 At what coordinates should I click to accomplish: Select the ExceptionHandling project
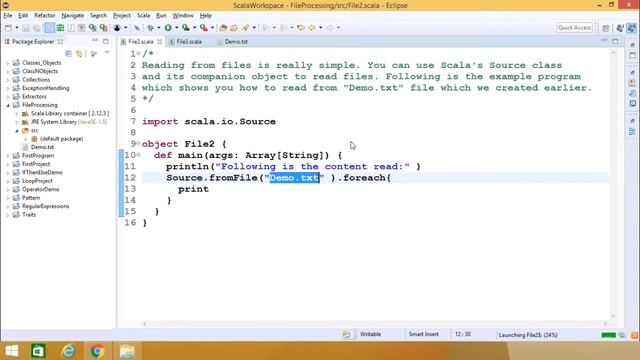[x=45, y=88]
